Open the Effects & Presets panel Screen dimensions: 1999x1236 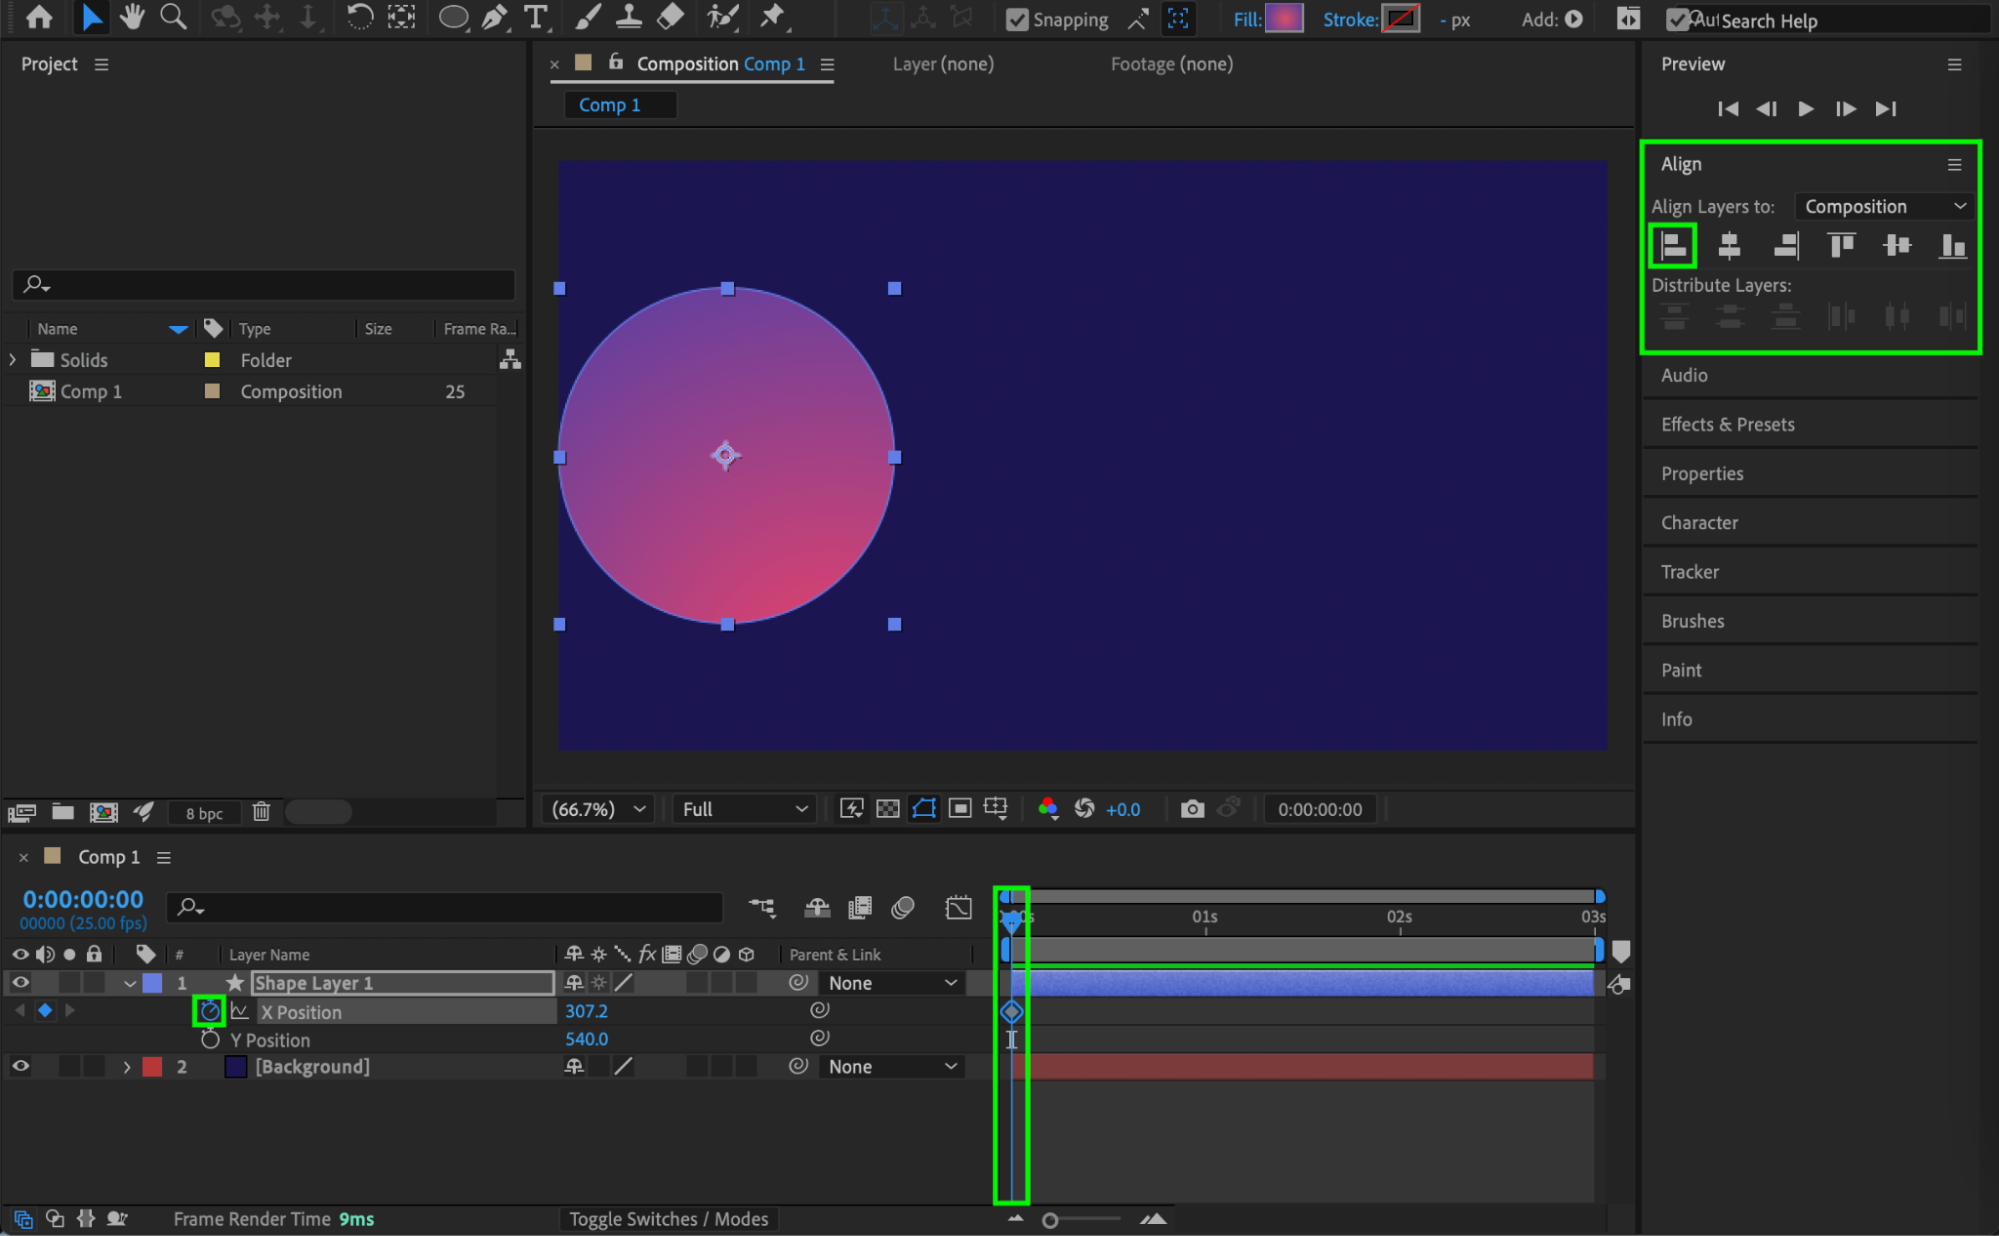tap(1727, 424)
